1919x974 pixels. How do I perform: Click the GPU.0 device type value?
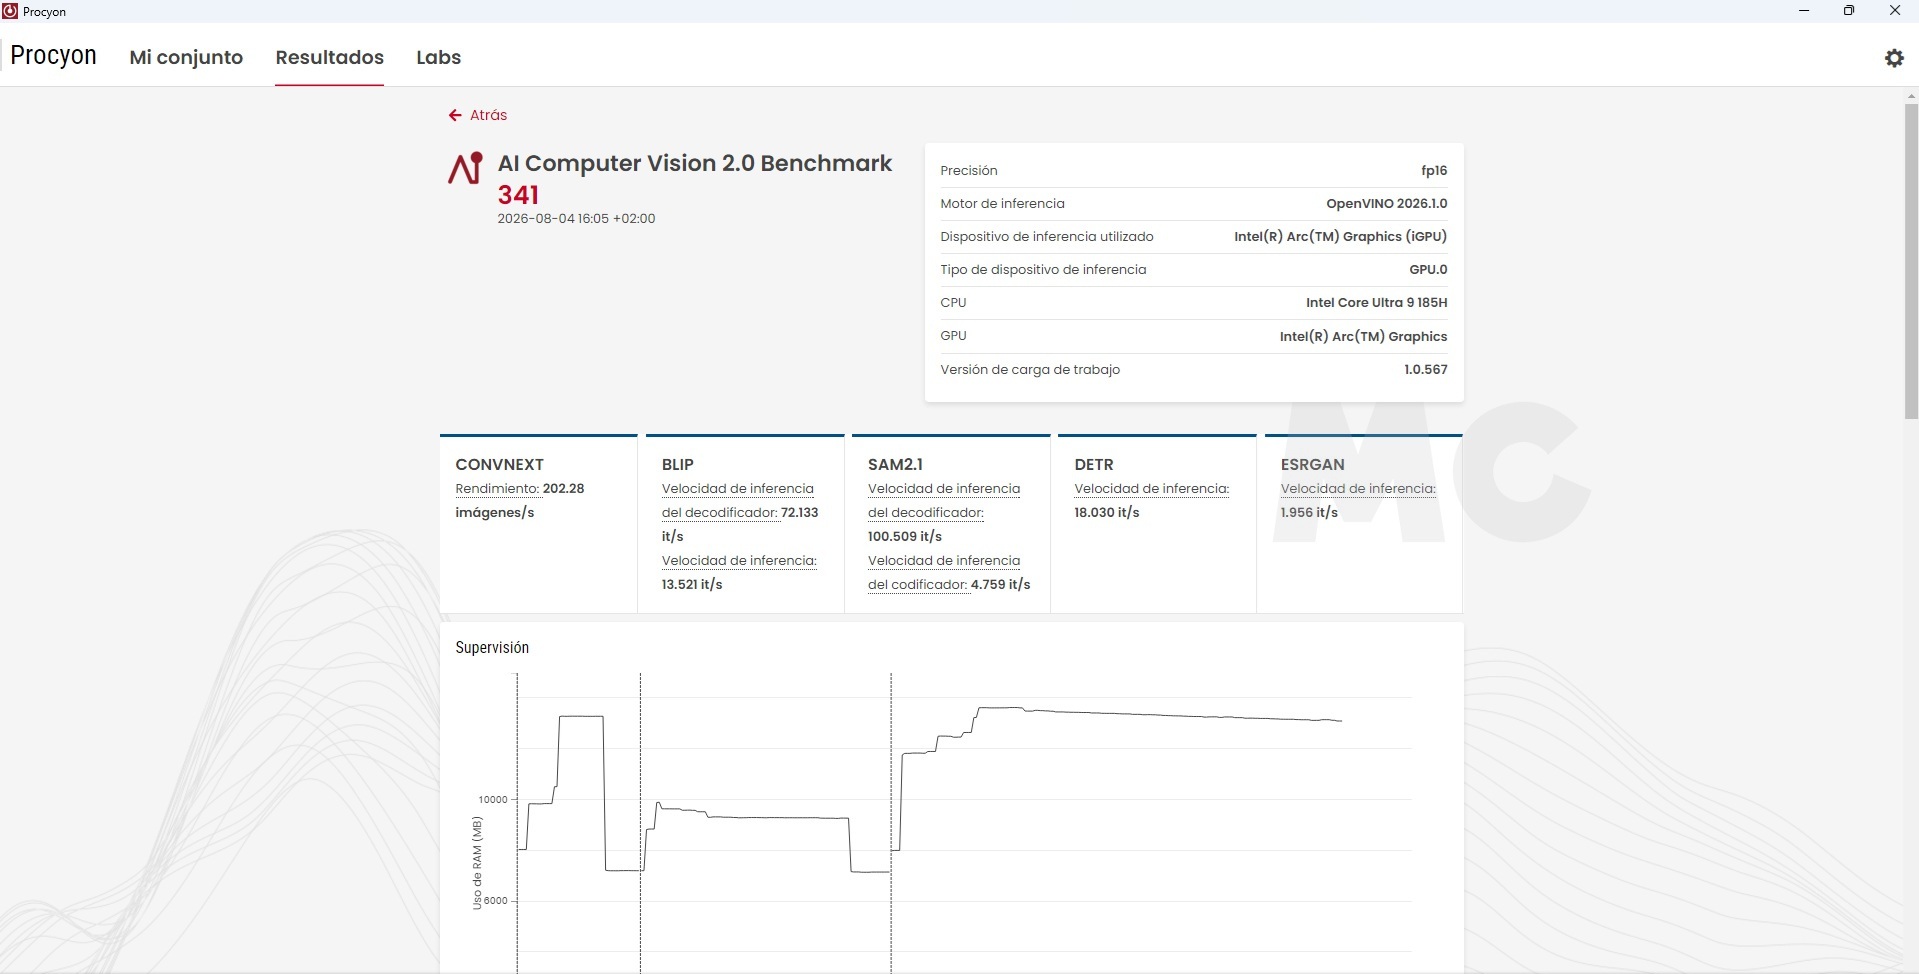[1428, 270]
